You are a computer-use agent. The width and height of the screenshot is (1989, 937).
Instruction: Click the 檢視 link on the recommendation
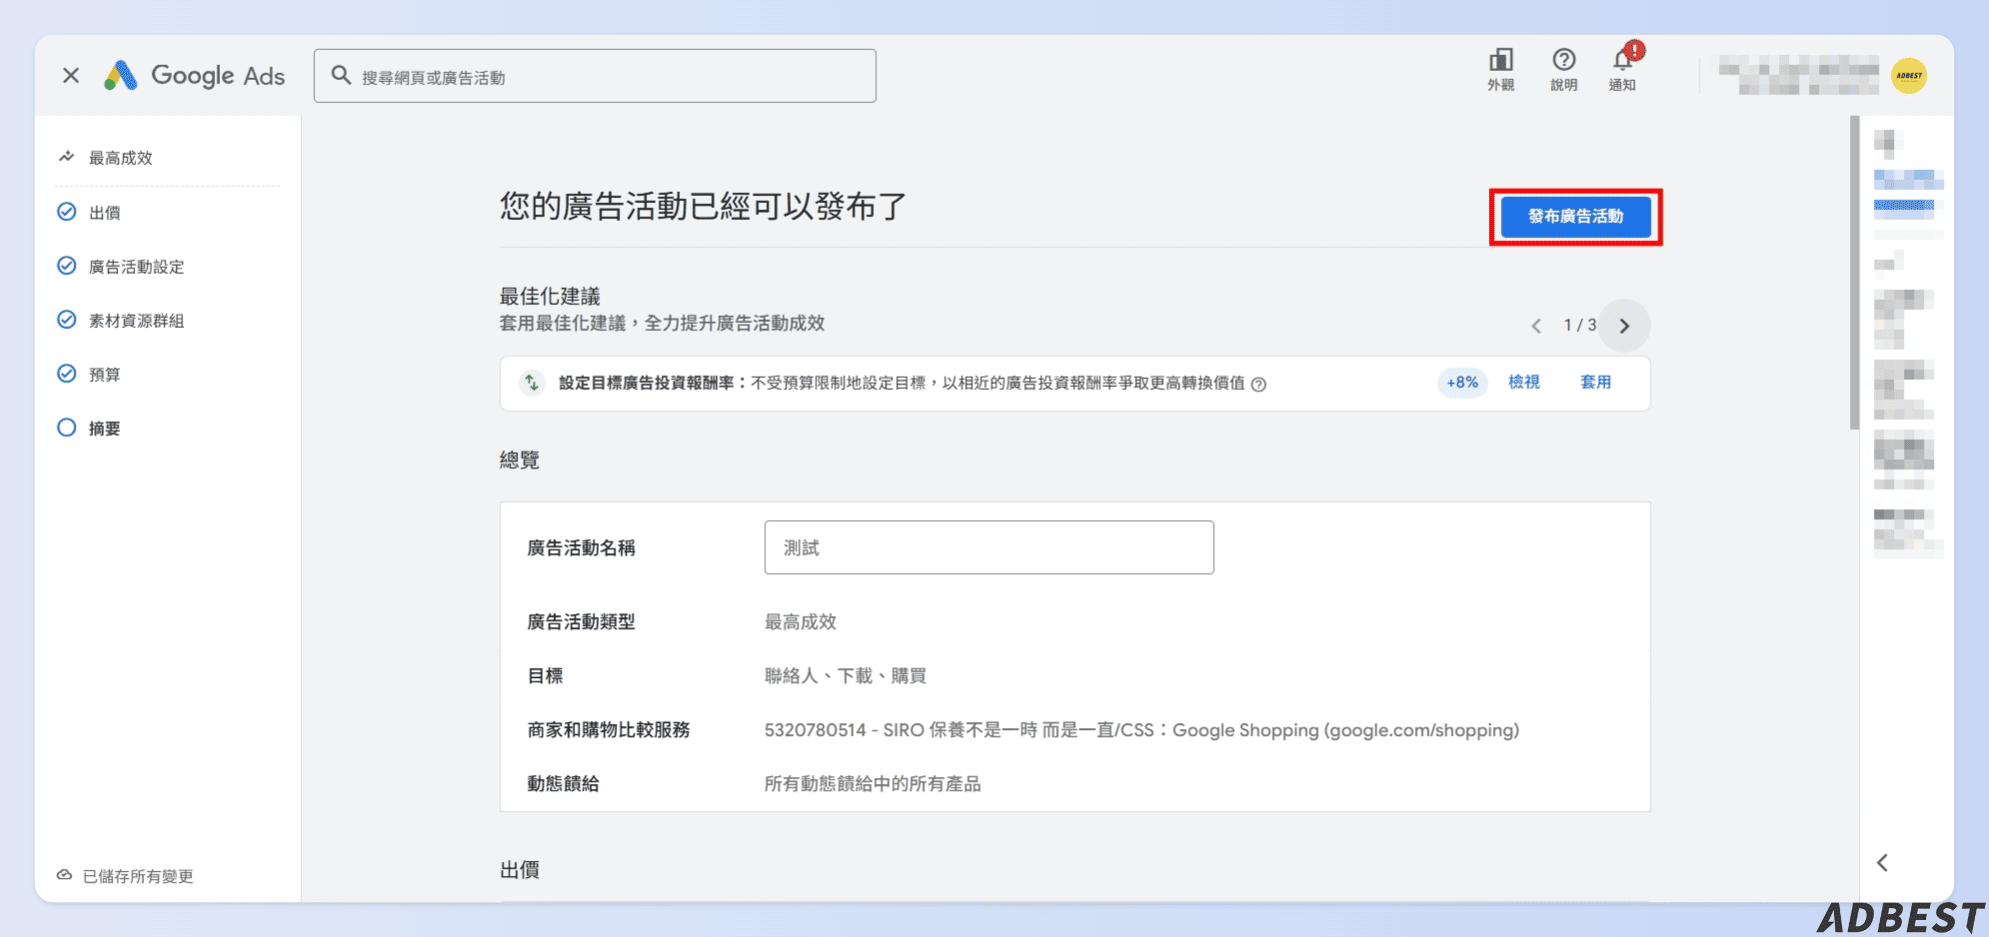(x=1524, y=382)
